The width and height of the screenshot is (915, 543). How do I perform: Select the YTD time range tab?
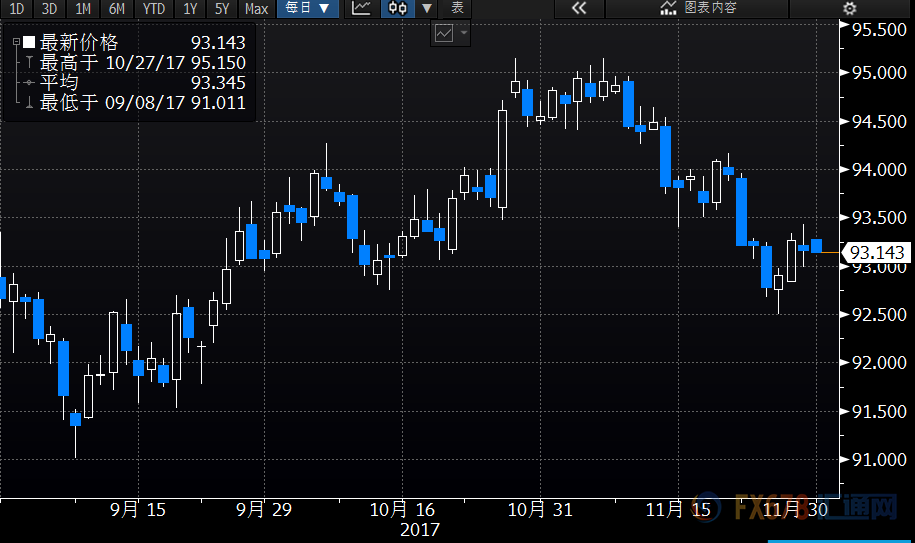click(x=153, y=9)
